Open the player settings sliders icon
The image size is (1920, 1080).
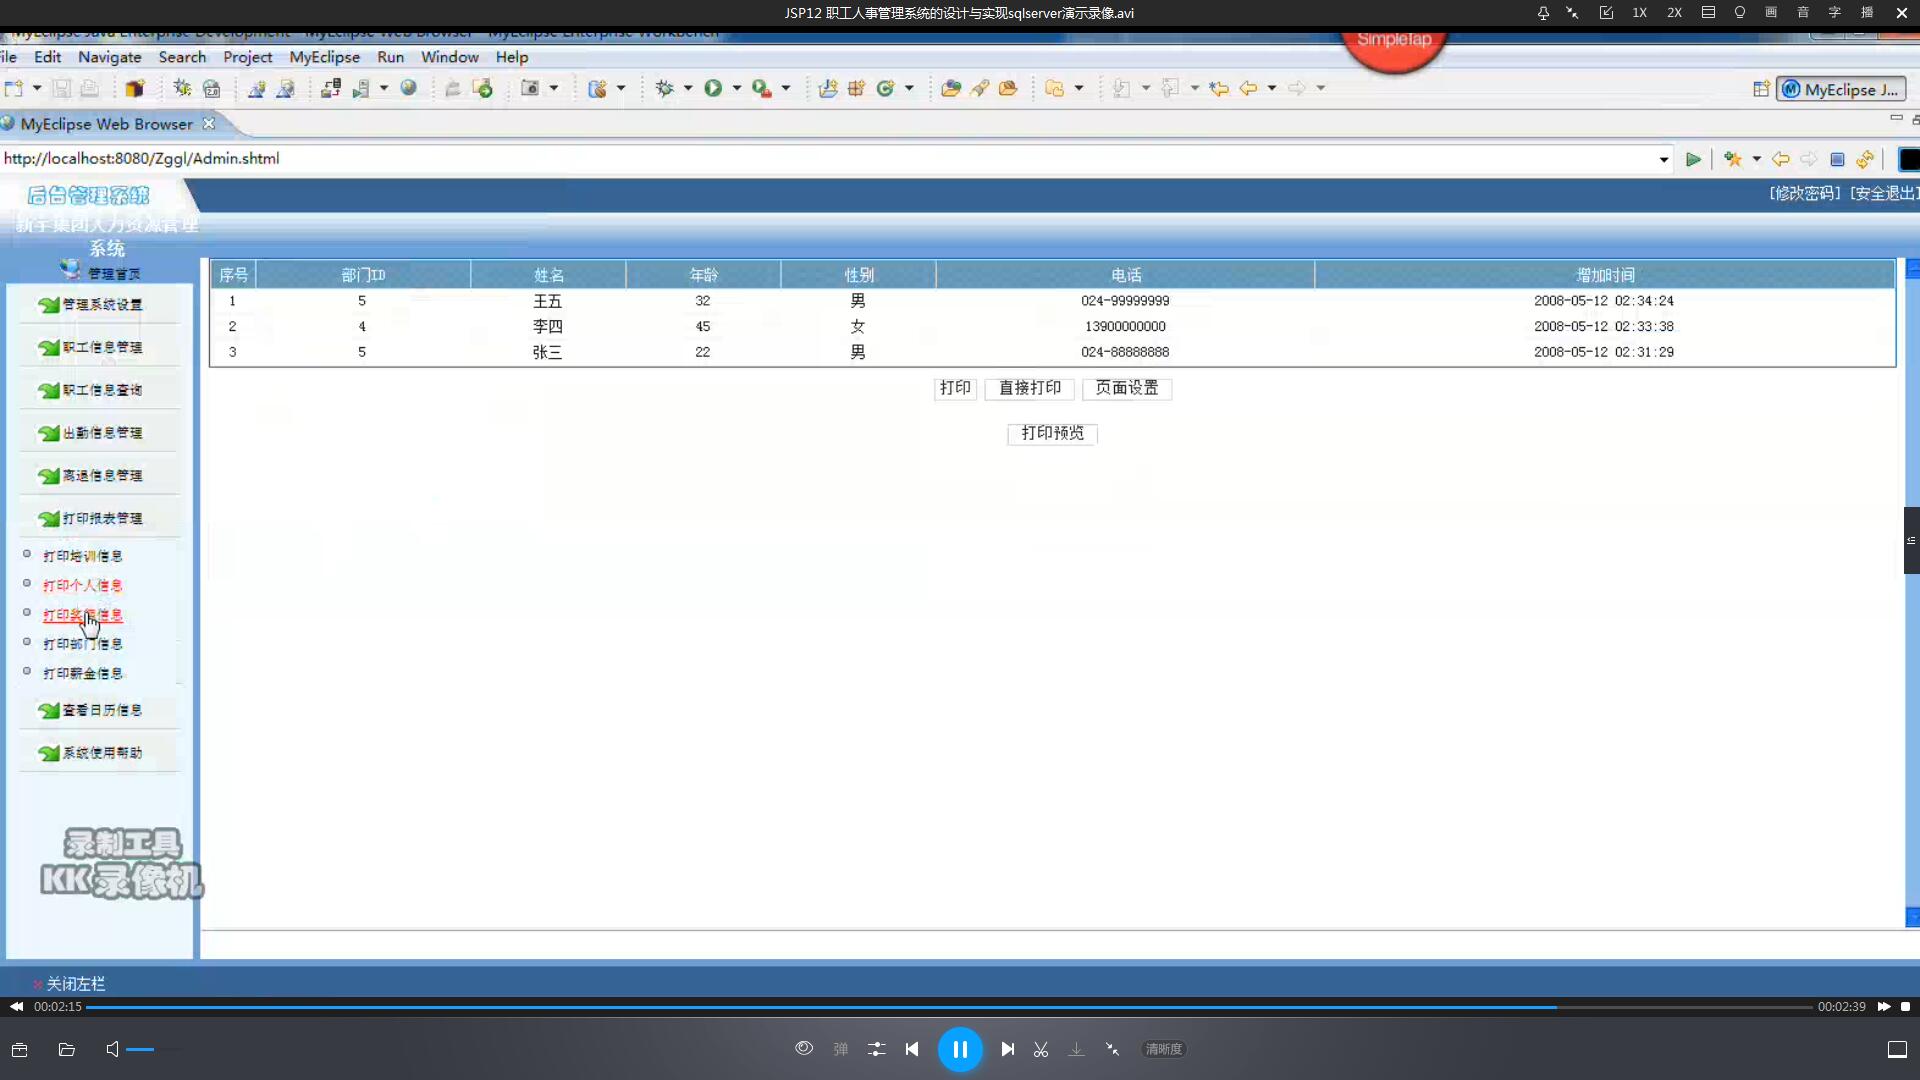click(x=876, y=1049)
